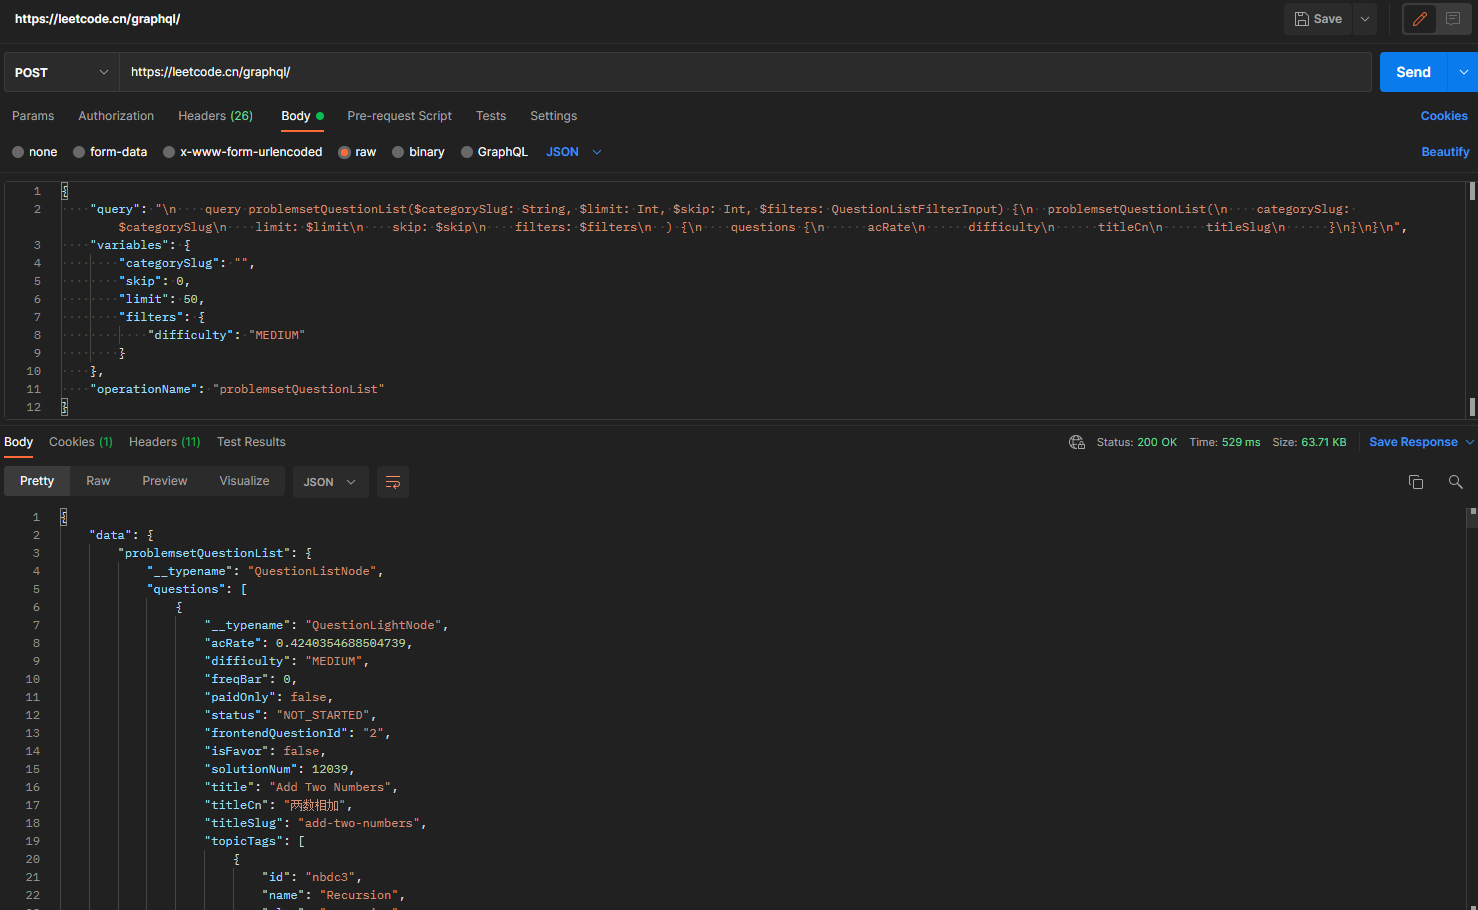This screenshot has height=910, width=1478.
Task: Open the POST method dropdown
Action: (x=60, y=71)
